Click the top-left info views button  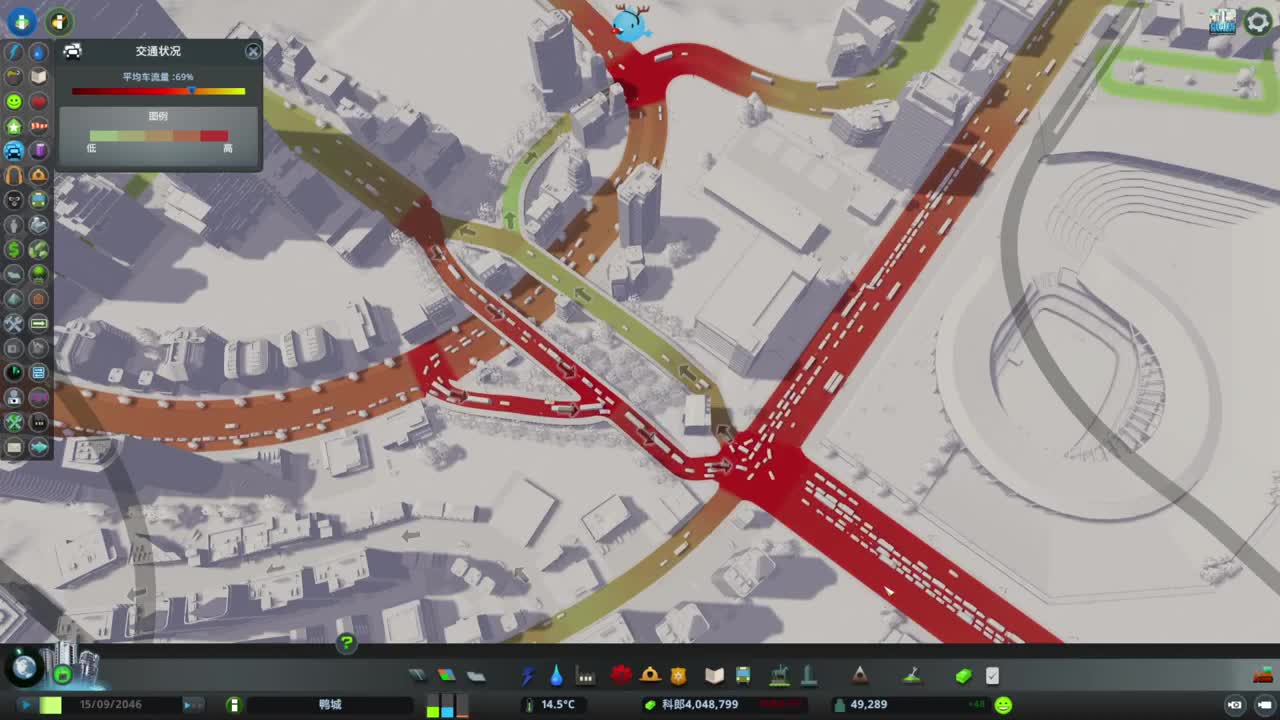coord(21,21)
